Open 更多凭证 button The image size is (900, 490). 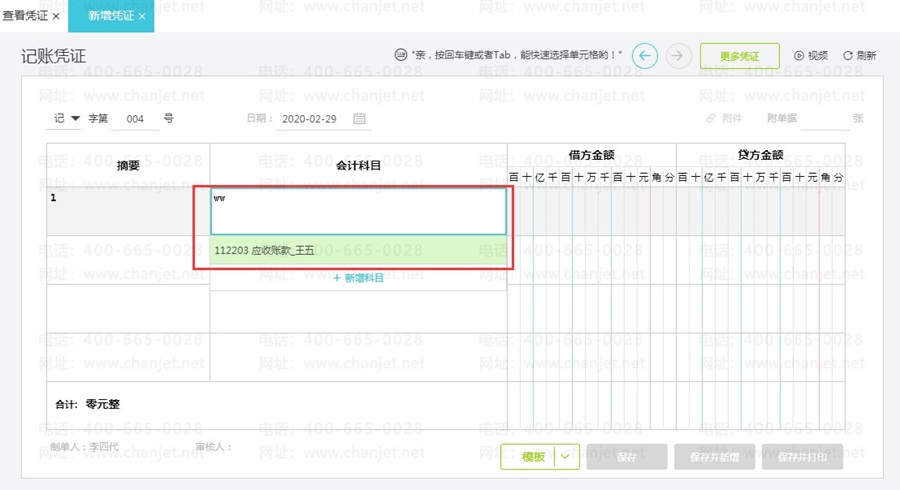coord(739,56)
